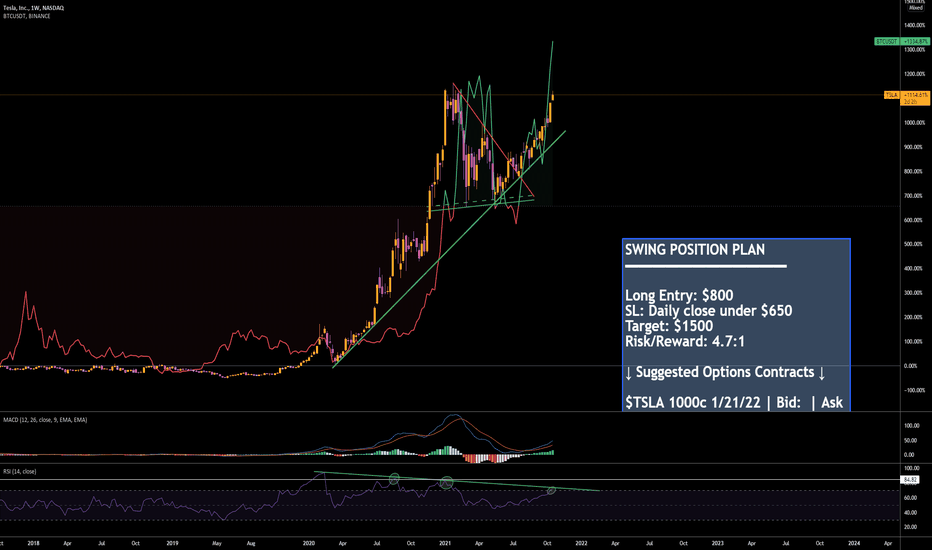Click the RSI scale value 60.00
The width and height of the screenshot is (932, 550).
click(910, 498)
